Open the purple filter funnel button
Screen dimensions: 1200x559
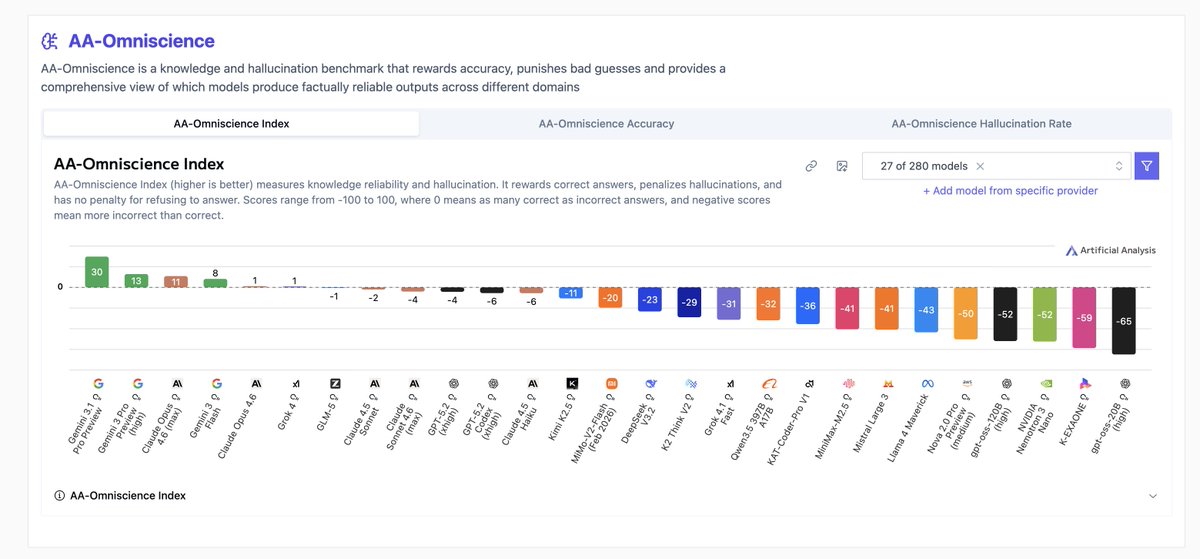click(1147, 166)
